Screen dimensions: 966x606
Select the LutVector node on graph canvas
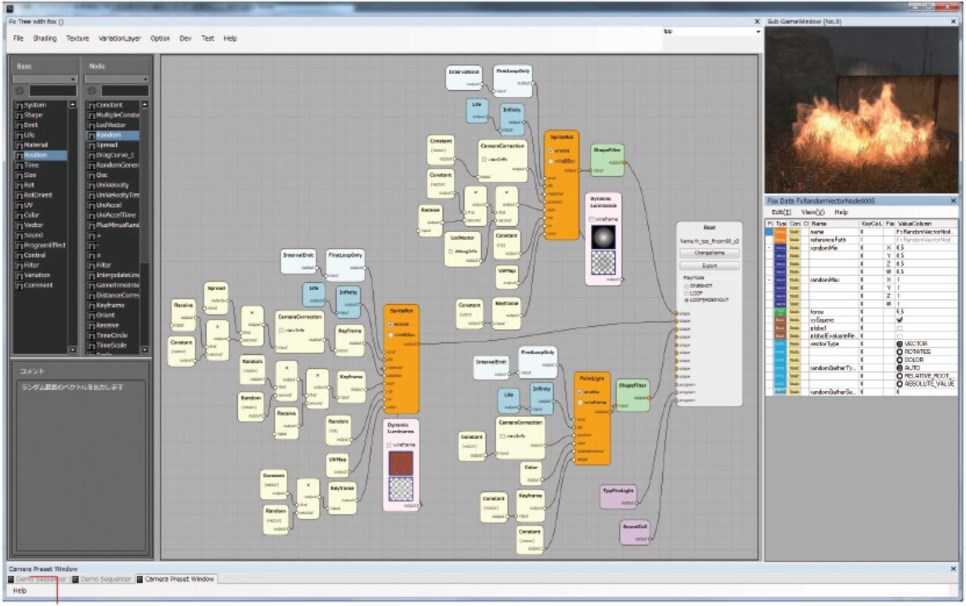pos(463,249)
